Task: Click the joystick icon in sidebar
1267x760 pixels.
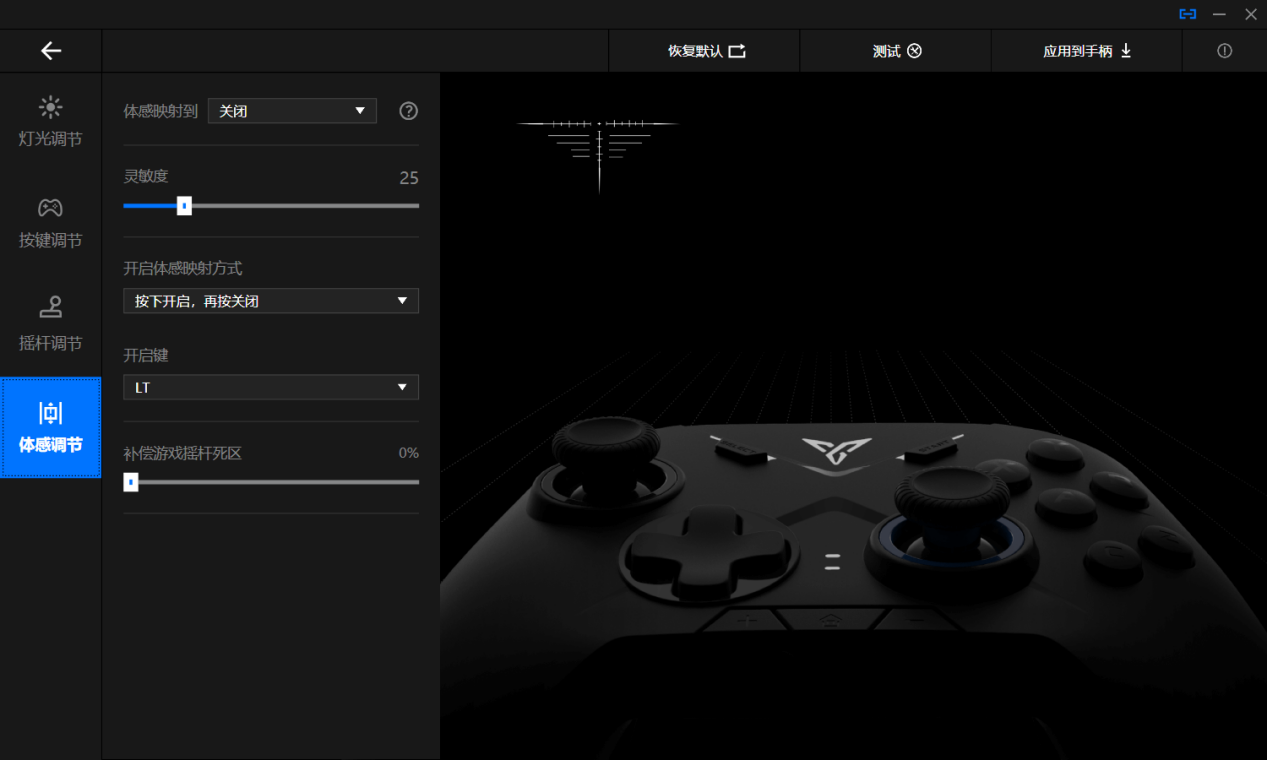Action: [51, 306]
